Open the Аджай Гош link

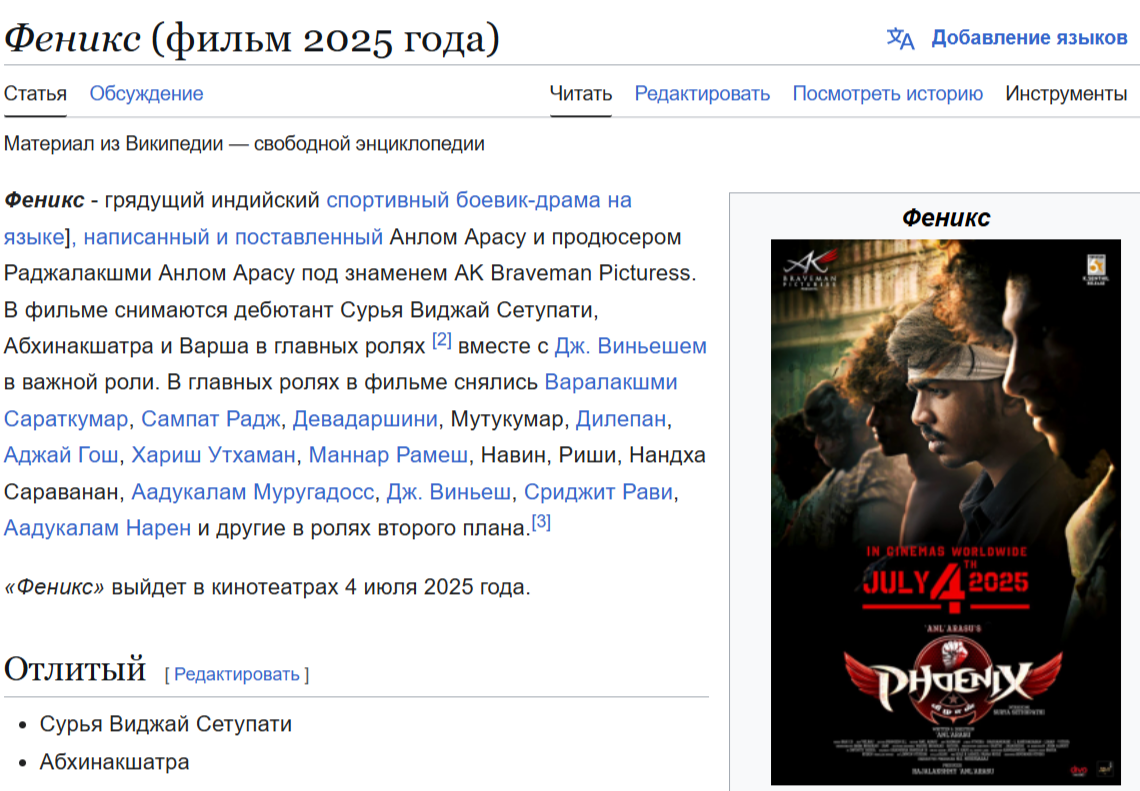point(61,455)
